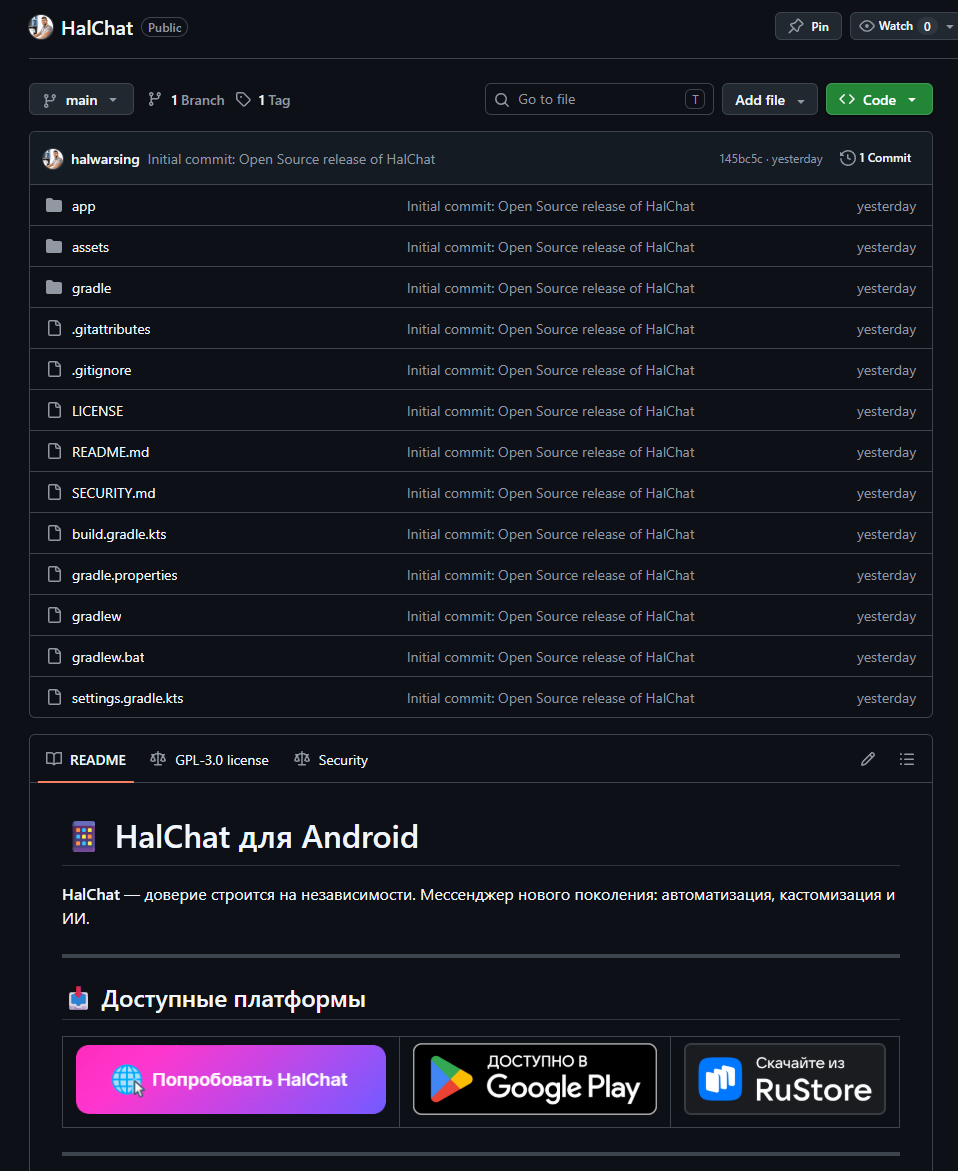Open the Watch options dropdown arrow
Screen dimensions: 958x1171
(x=949, y=26)
